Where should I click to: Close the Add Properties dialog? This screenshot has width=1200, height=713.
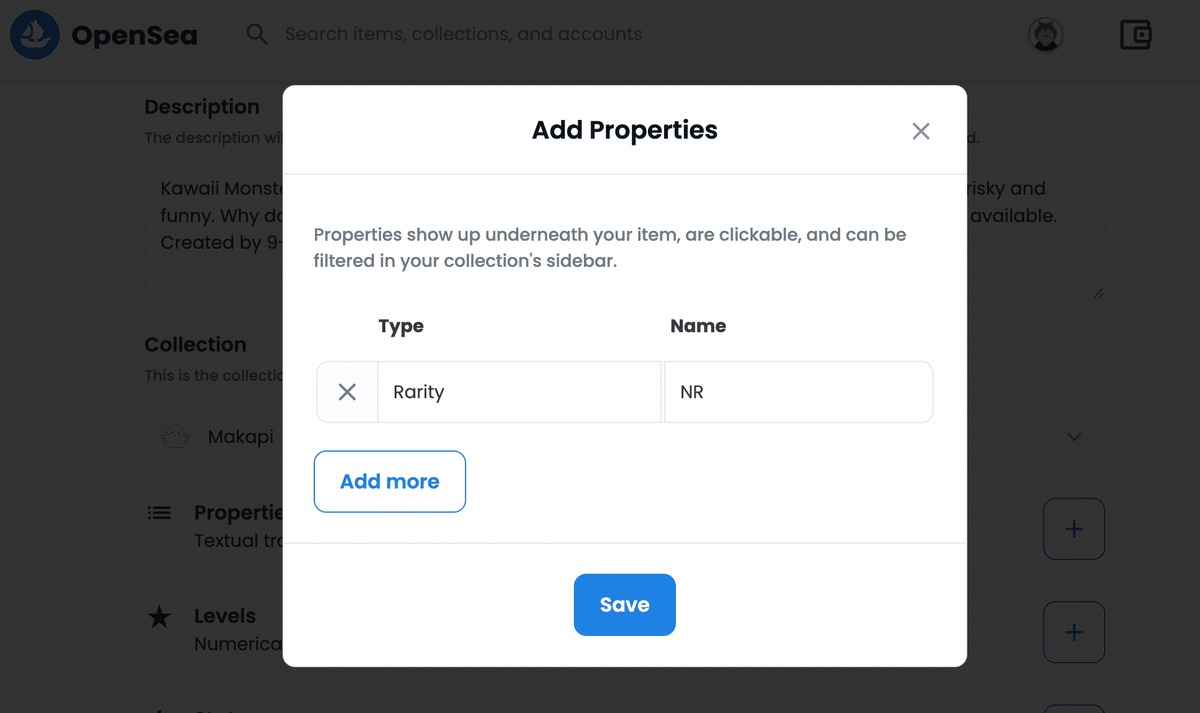coord(921,131)
